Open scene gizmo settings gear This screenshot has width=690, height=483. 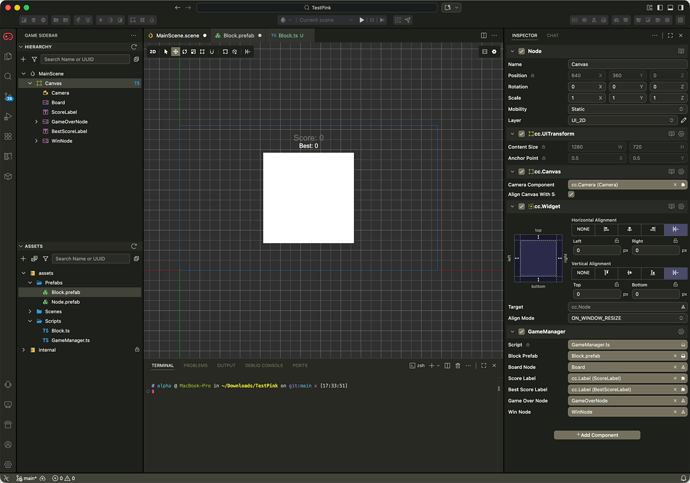click(494, 51)
